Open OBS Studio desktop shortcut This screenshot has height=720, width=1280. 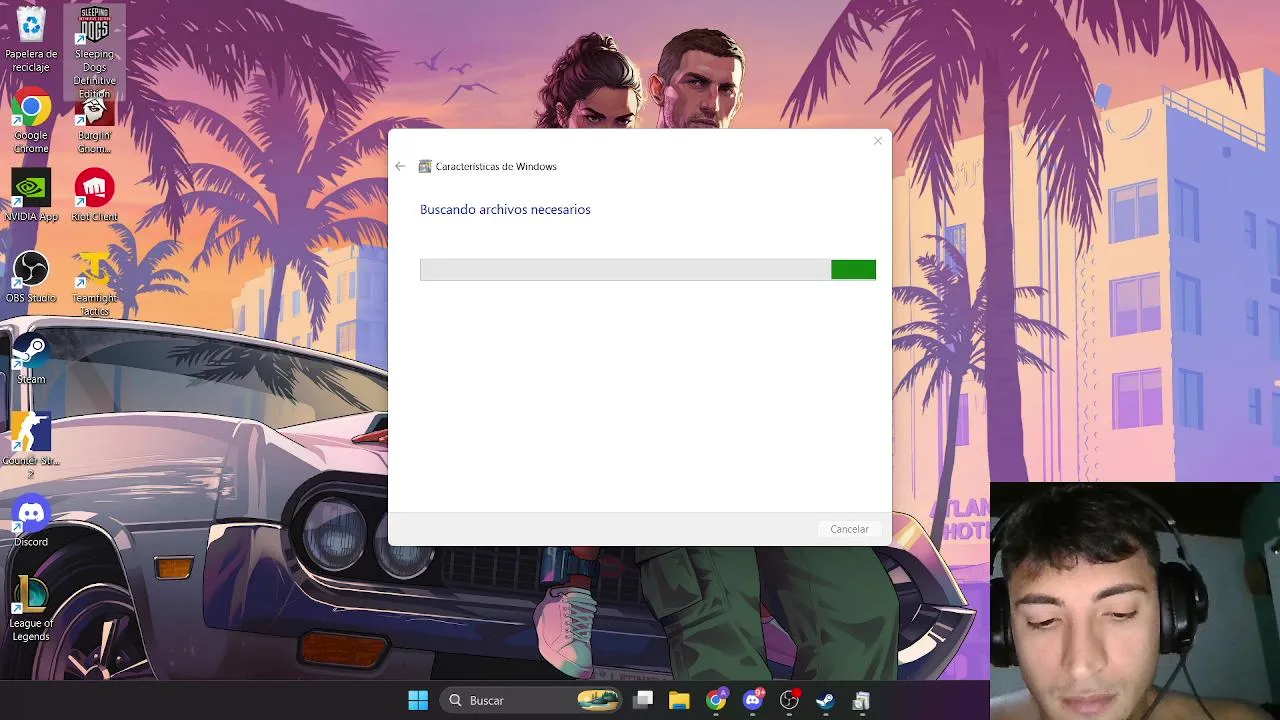[x=31, y=277]
